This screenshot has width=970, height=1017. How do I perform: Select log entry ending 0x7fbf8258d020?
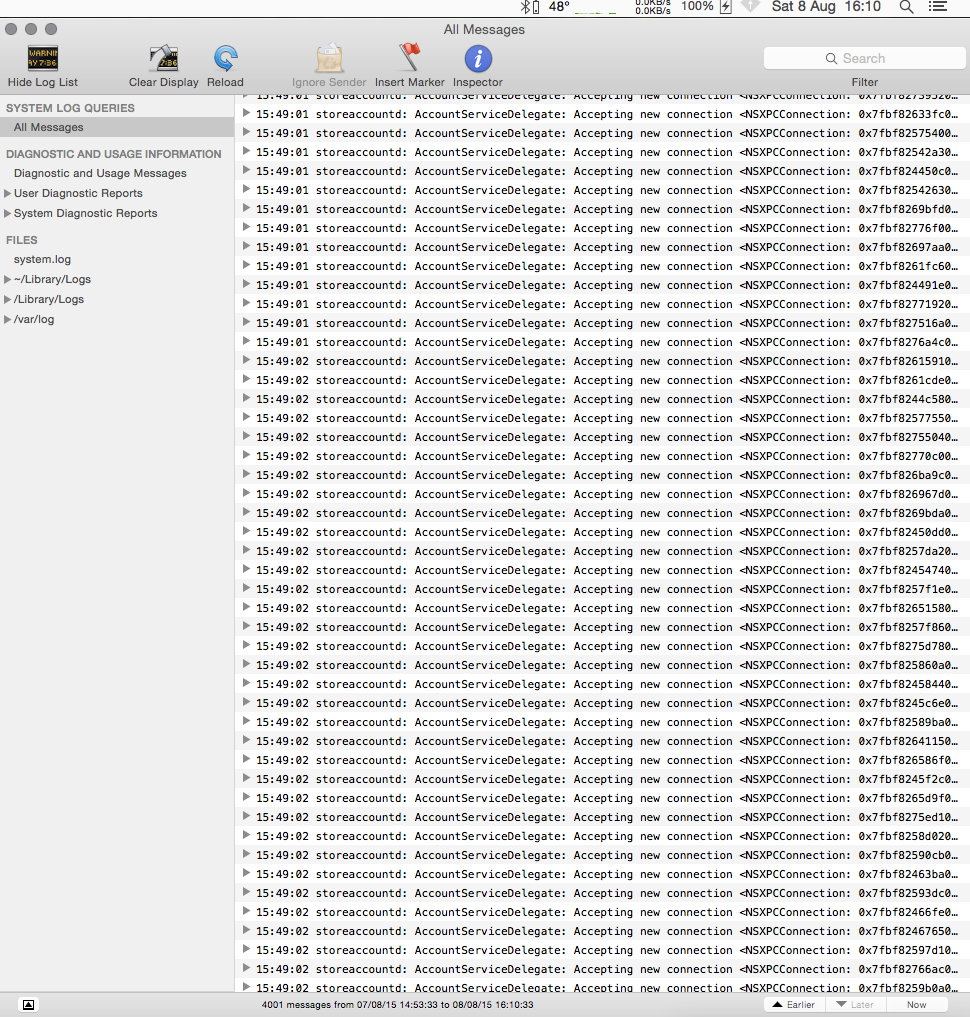click(x=602, y=836)
